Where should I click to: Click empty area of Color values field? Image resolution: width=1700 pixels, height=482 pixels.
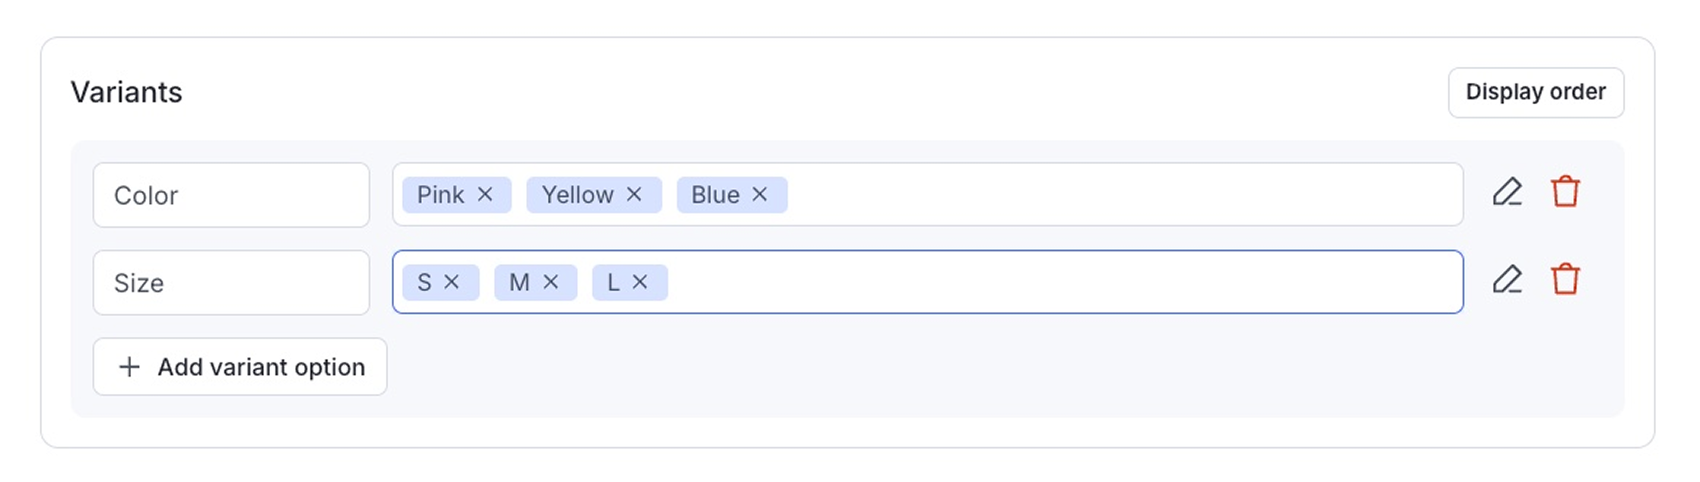pyautogui.click(x=1100, y=195)
